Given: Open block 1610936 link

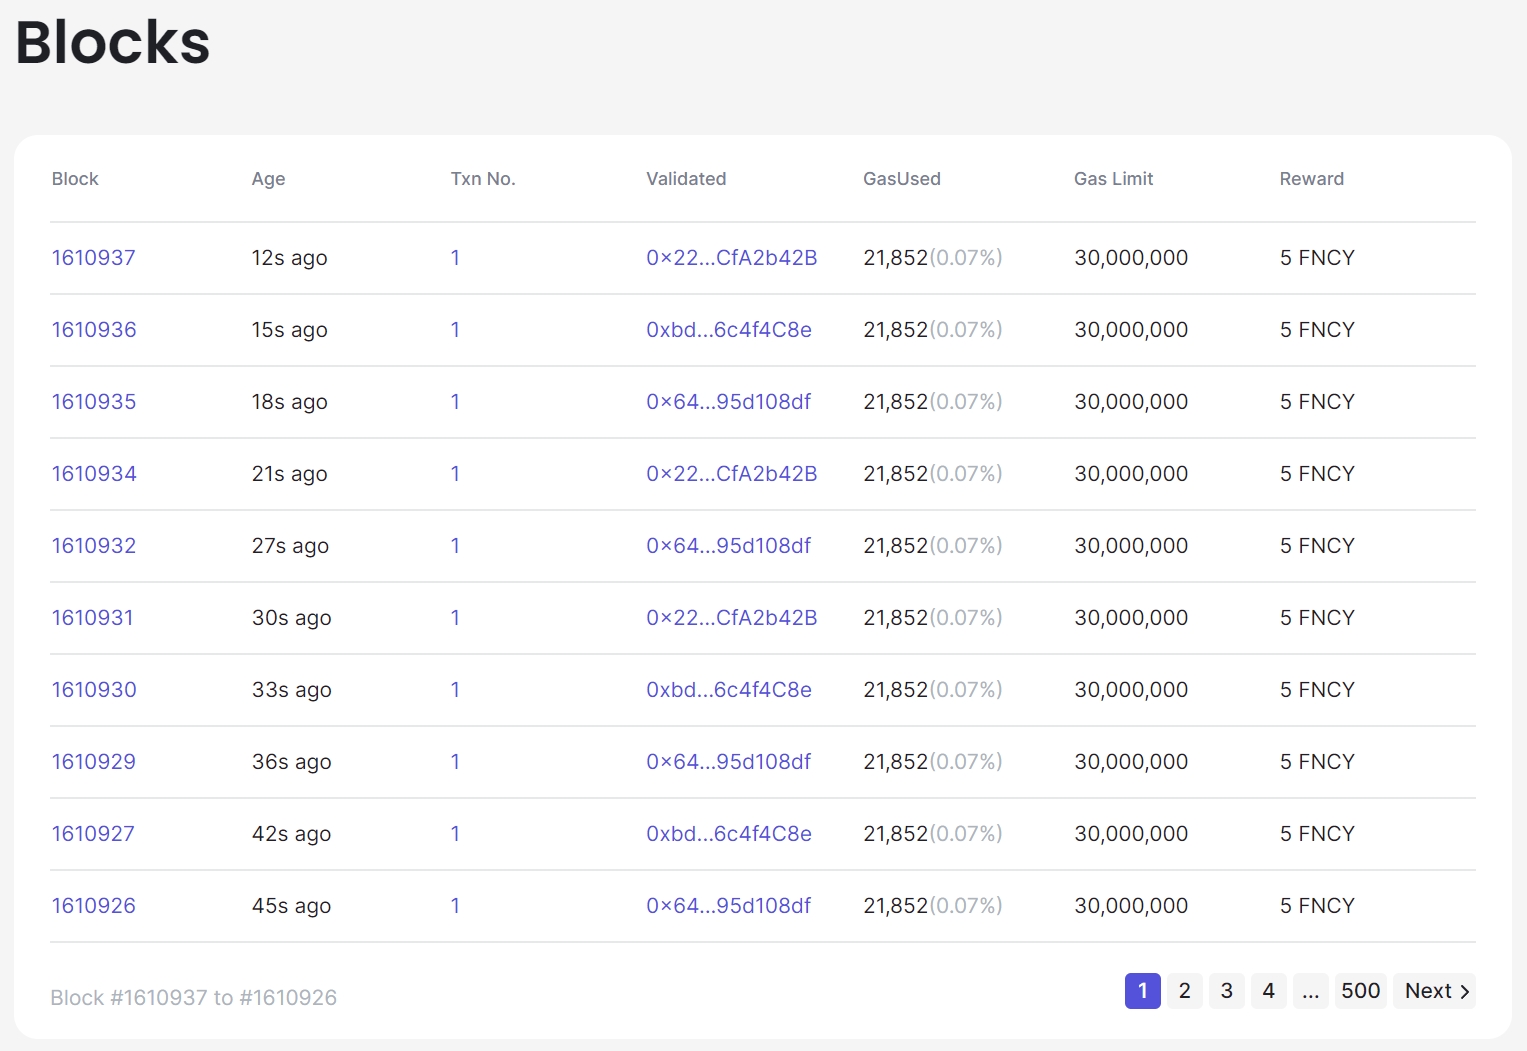Looking at the screenshot, I should (94, 330).
